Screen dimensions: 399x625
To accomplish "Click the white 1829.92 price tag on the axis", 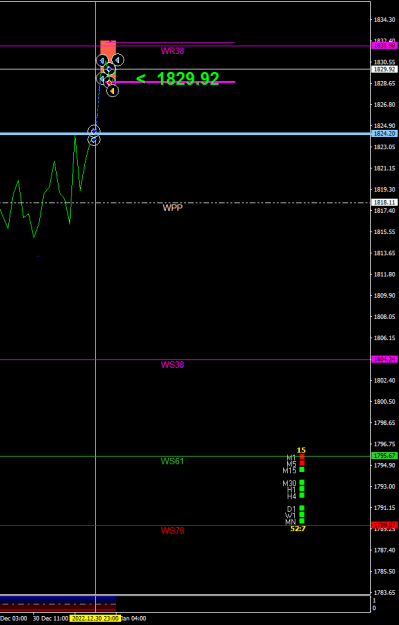I will [x=385, y=69].
